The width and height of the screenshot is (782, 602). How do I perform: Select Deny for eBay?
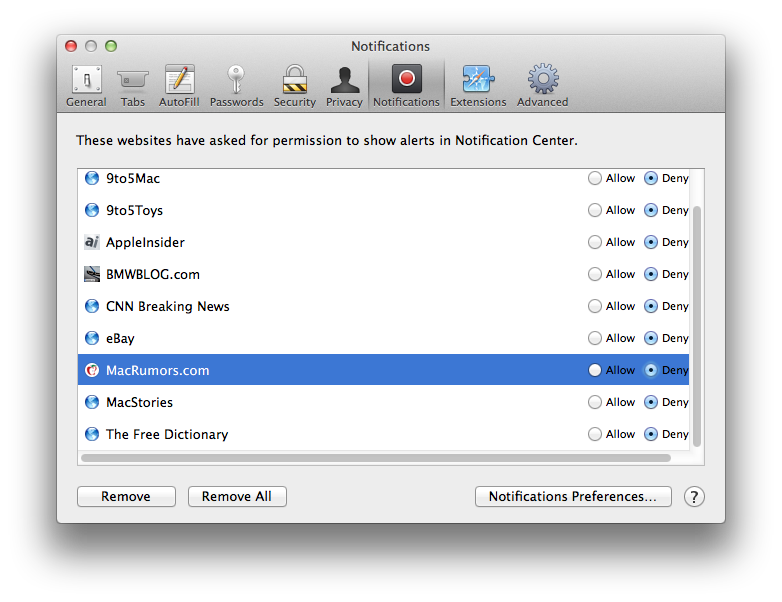[650, 338]
